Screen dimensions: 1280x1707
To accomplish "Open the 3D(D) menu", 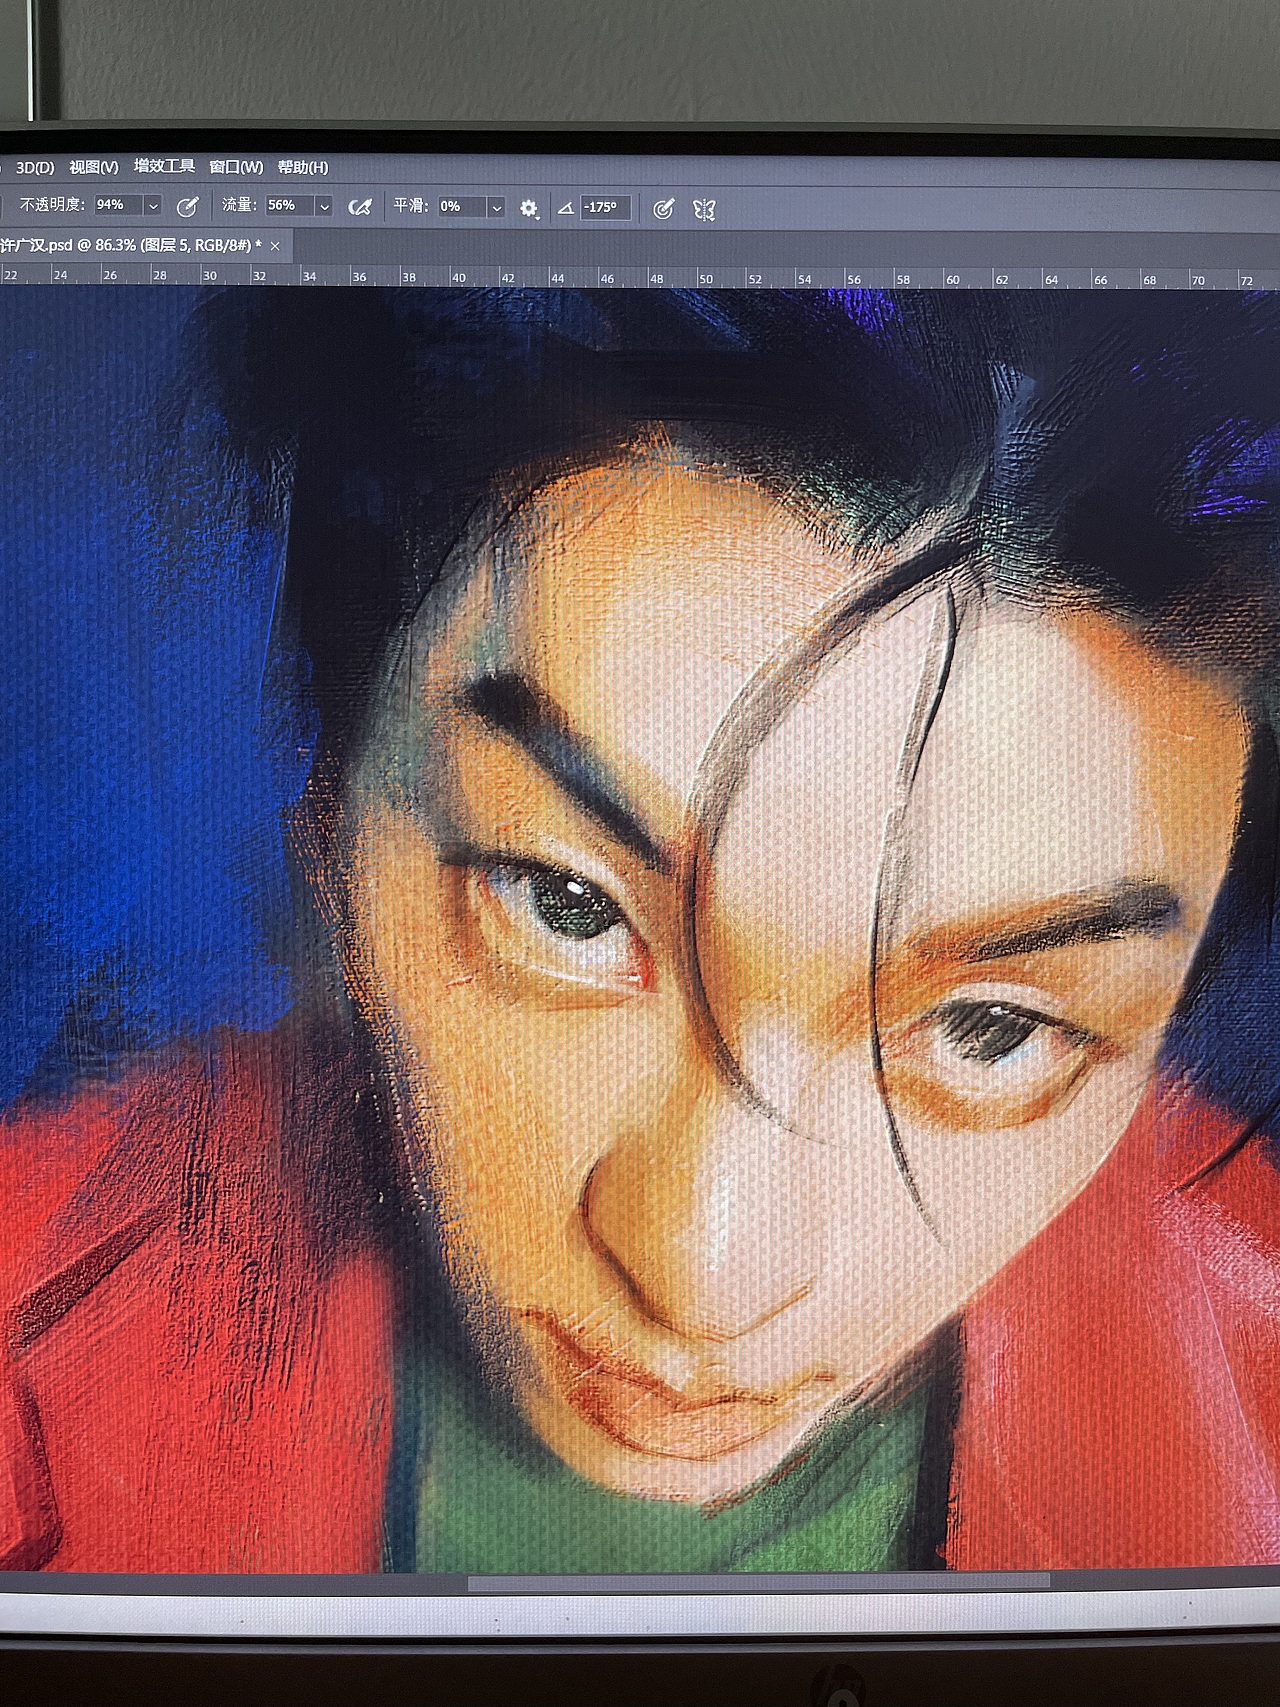I will [x=34, y=167].
